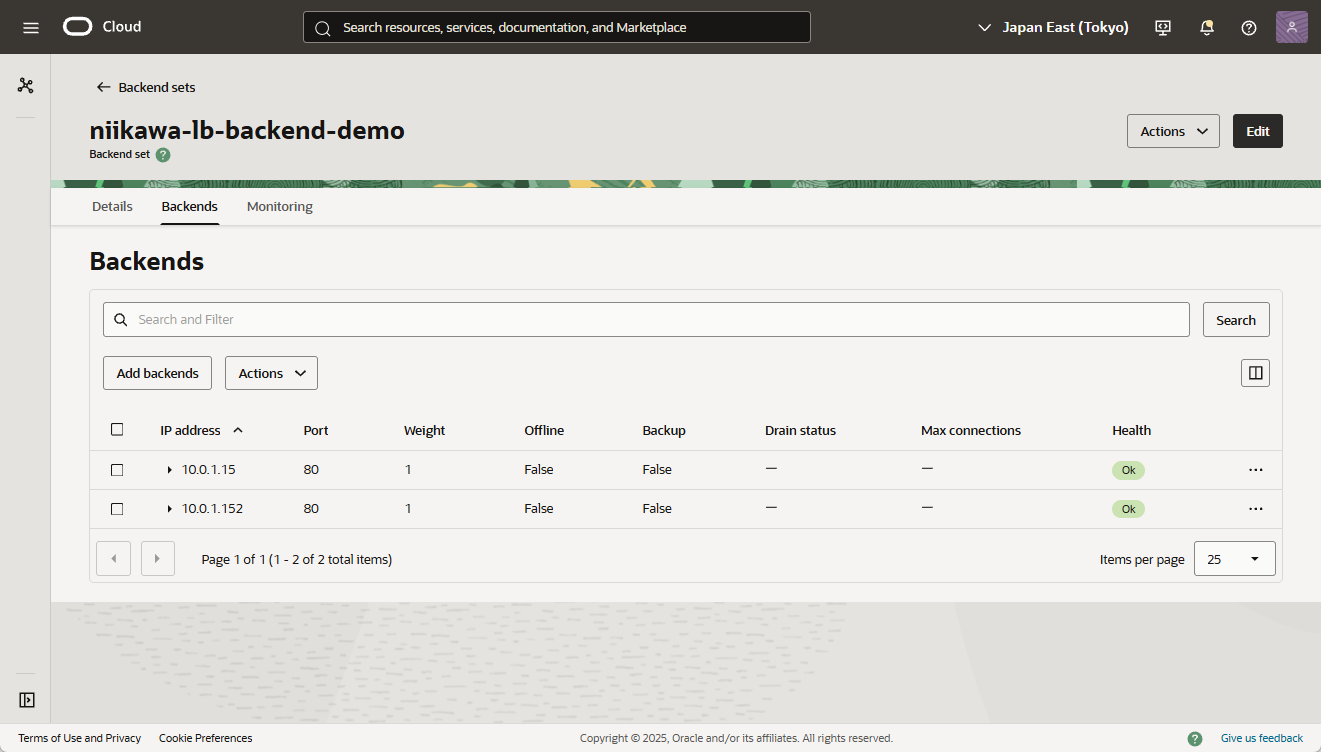Expand the row for IP 10.0.1.152

169,509
